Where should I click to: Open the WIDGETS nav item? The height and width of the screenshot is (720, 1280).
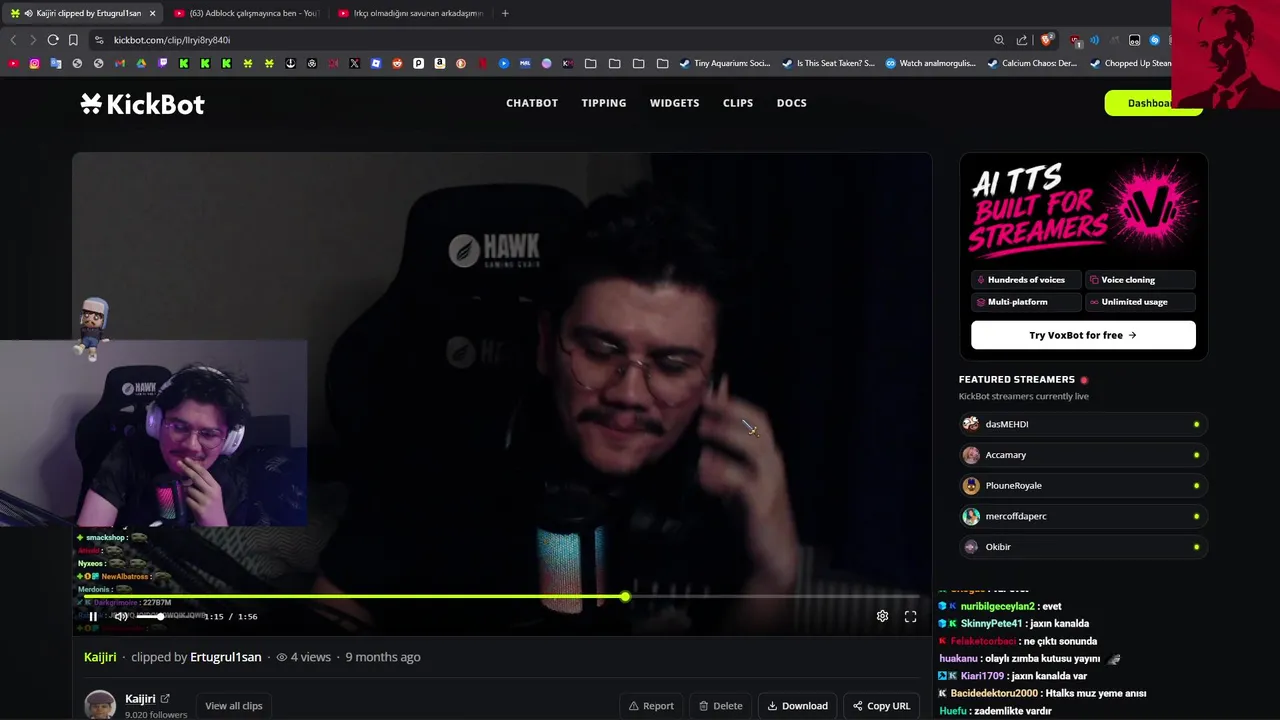click(674, 103)
